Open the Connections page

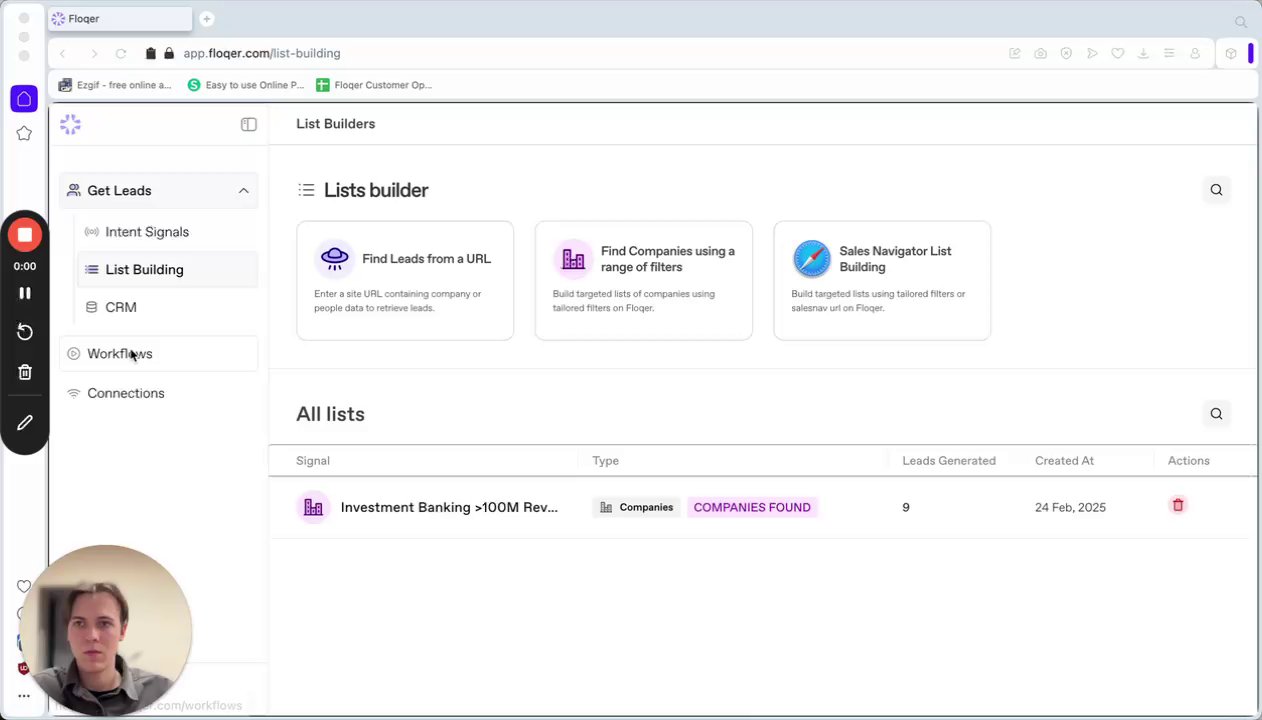point(125,393)
